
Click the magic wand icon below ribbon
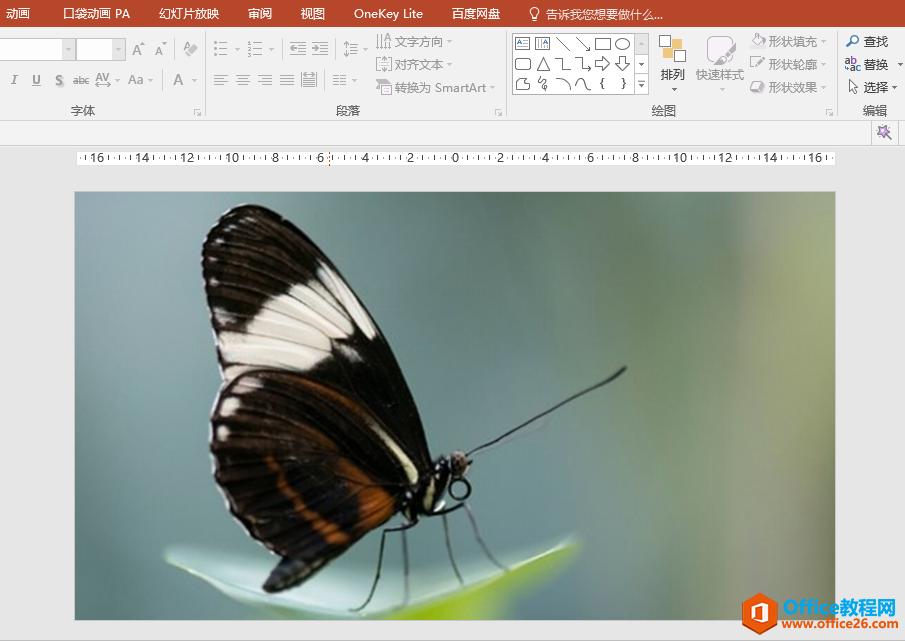click(884, 133)
